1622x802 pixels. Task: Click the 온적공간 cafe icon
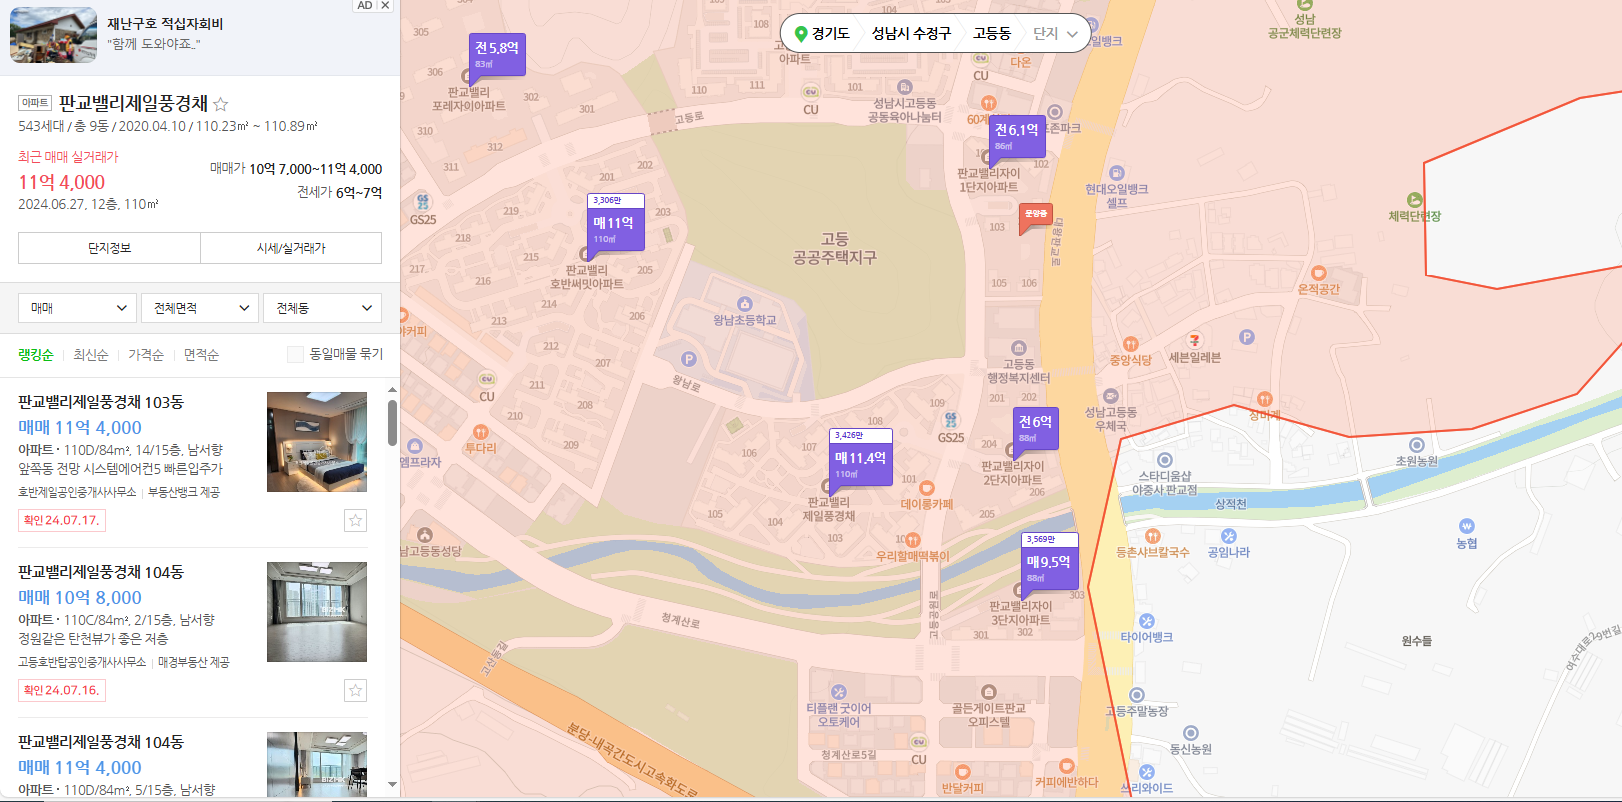click(1318, 273)
